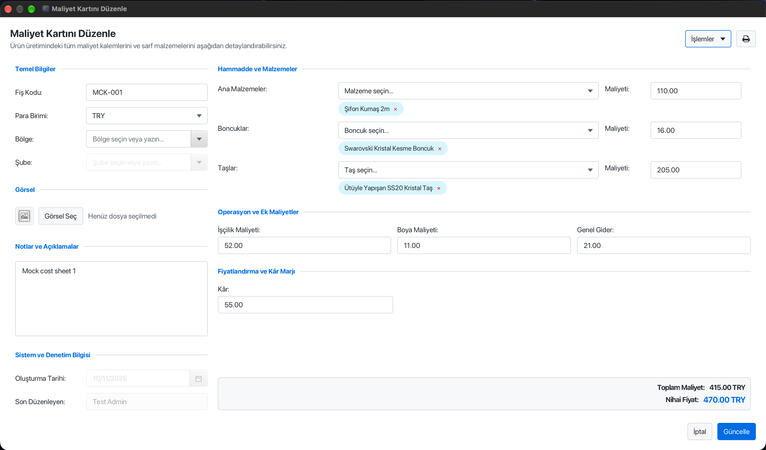766x450 pixels.
Task: Focus the Fiş Kodu field MCK-001
Action: click(147, 92)
